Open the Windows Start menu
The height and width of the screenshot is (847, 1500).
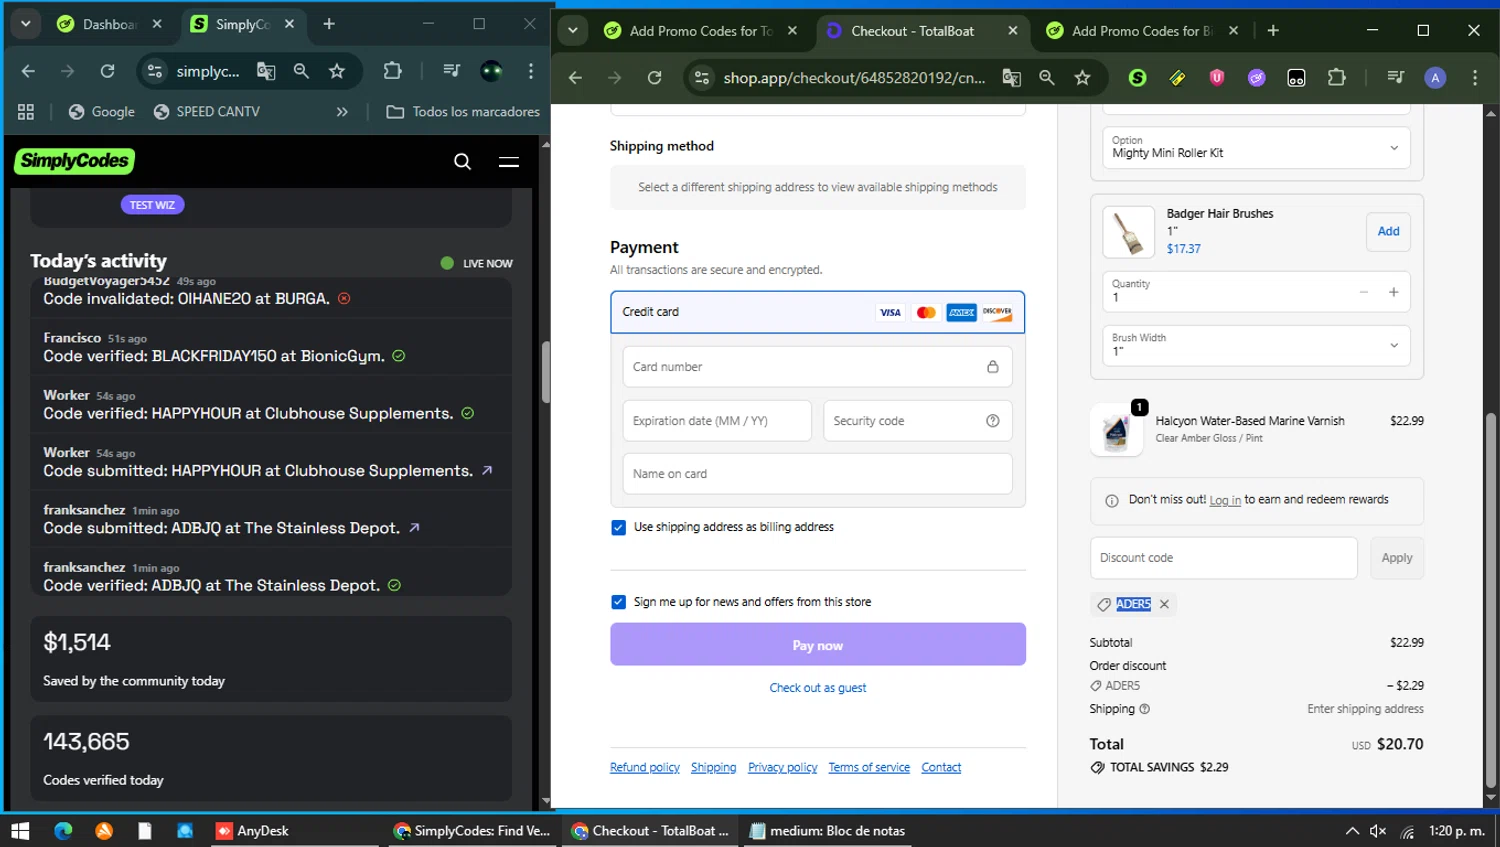[20, 831]
